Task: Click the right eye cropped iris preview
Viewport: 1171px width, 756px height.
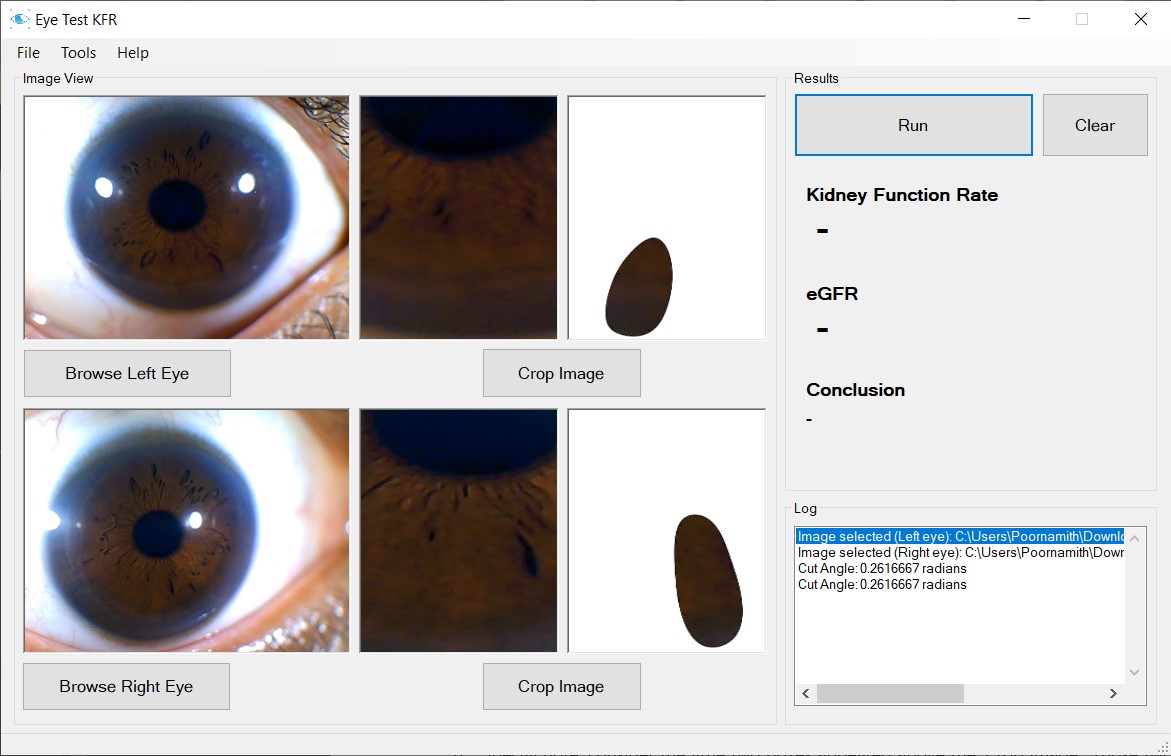Action: 458,530
